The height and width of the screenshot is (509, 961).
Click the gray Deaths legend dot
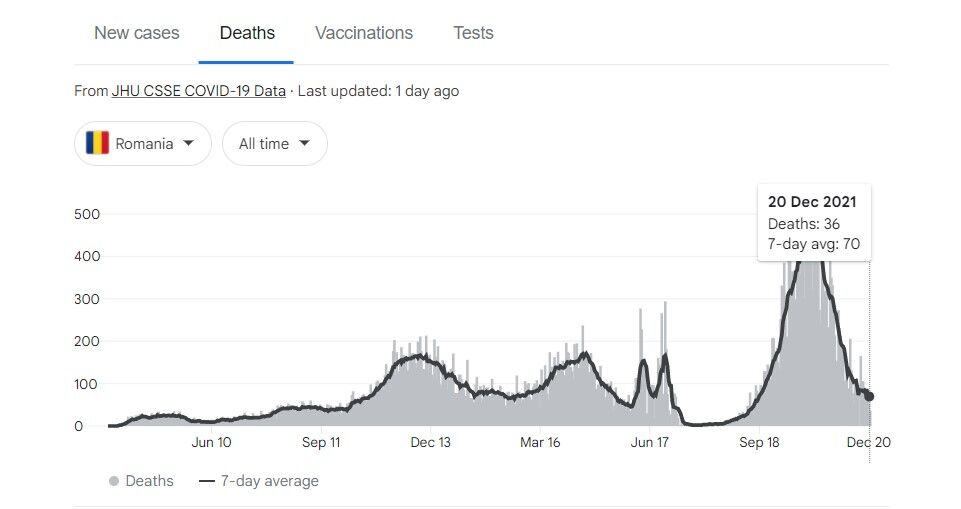point(114,481)
